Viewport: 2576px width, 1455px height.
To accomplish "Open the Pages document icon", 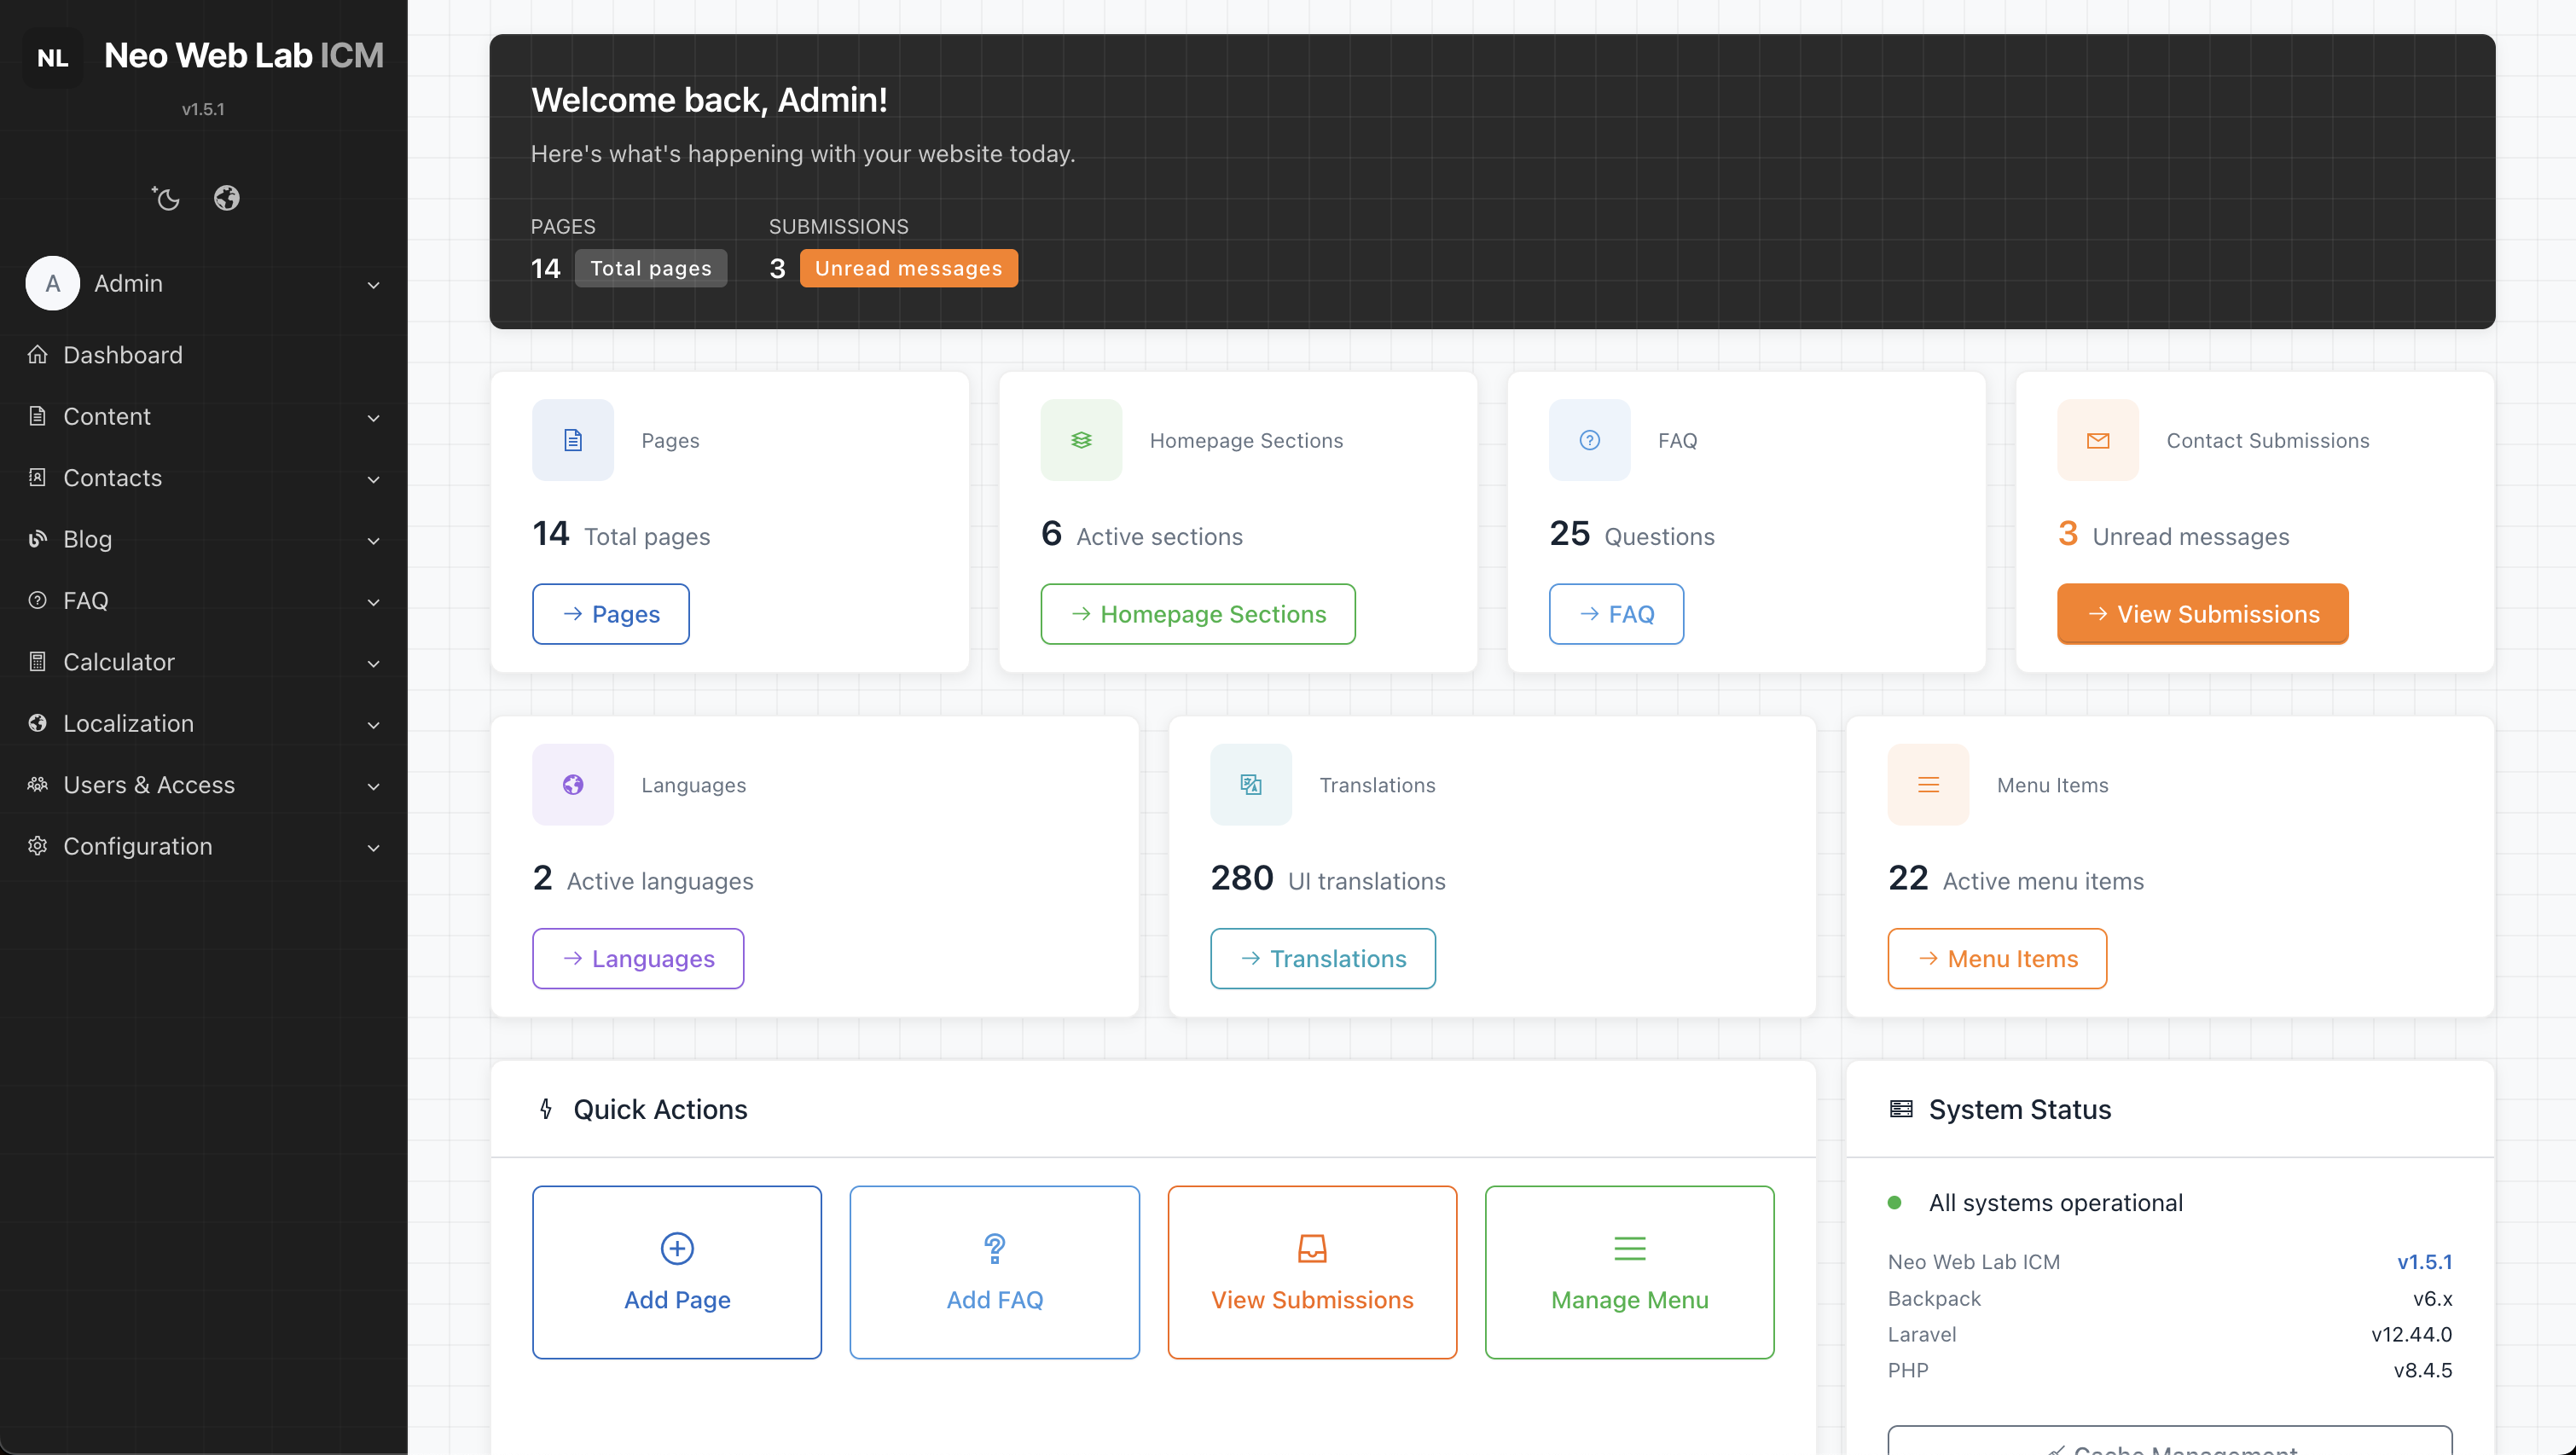I will (x=572, y=440).
